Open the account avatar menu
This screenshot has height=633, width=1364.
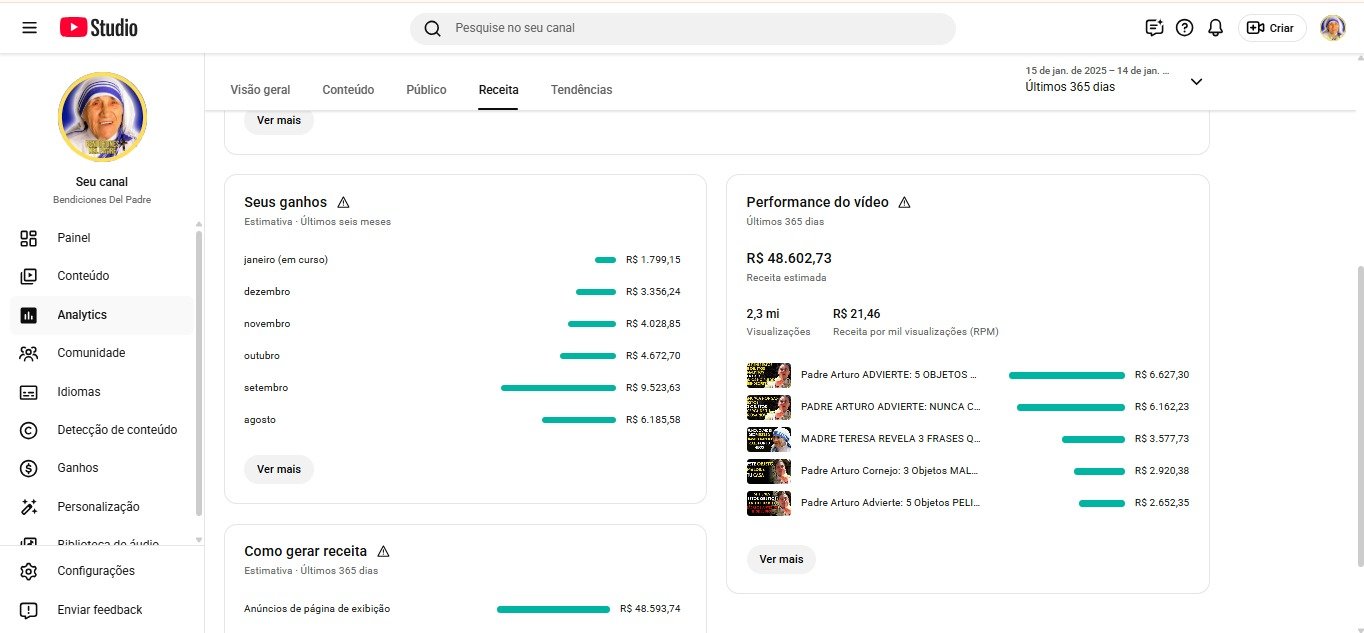coord(1332,28)
